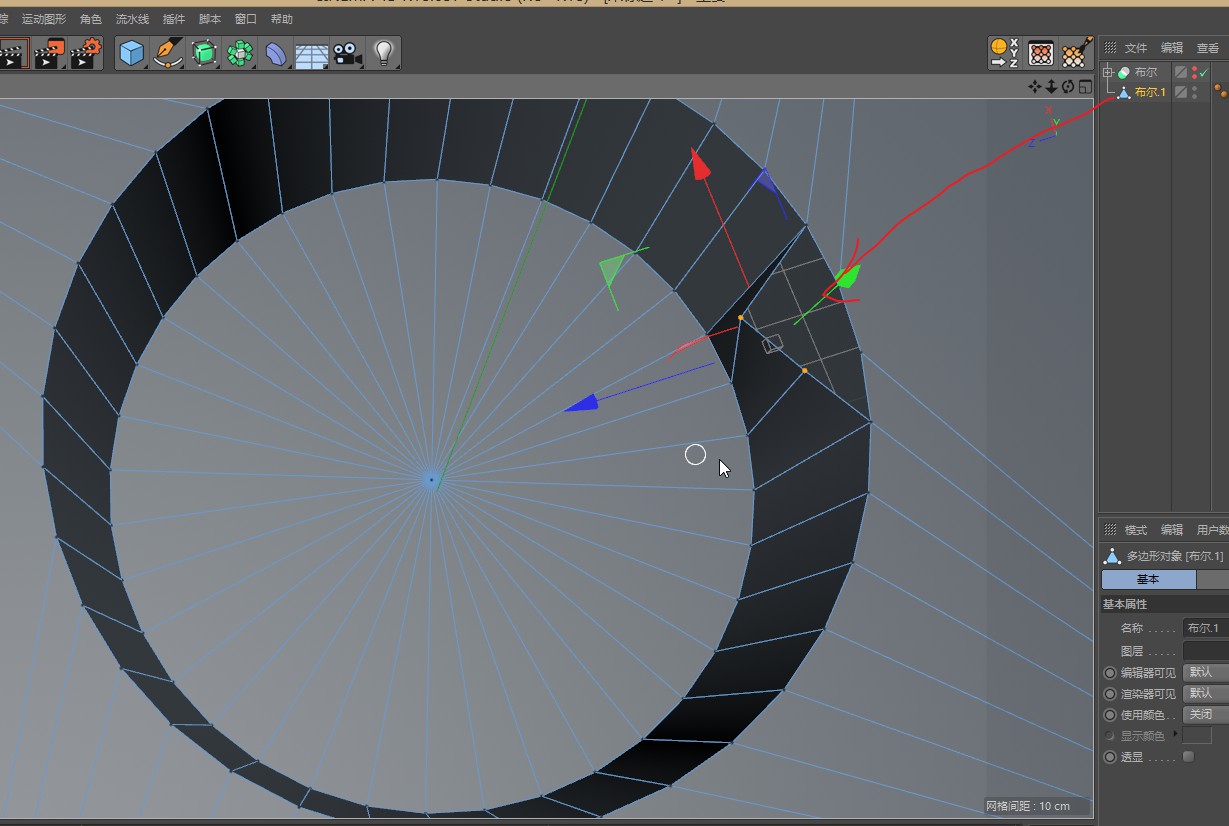Viewport: 1229px width, 826px height.
Task: Open the 编辑器可见 默认 dropdown
Action: (x=1205, y=672)
